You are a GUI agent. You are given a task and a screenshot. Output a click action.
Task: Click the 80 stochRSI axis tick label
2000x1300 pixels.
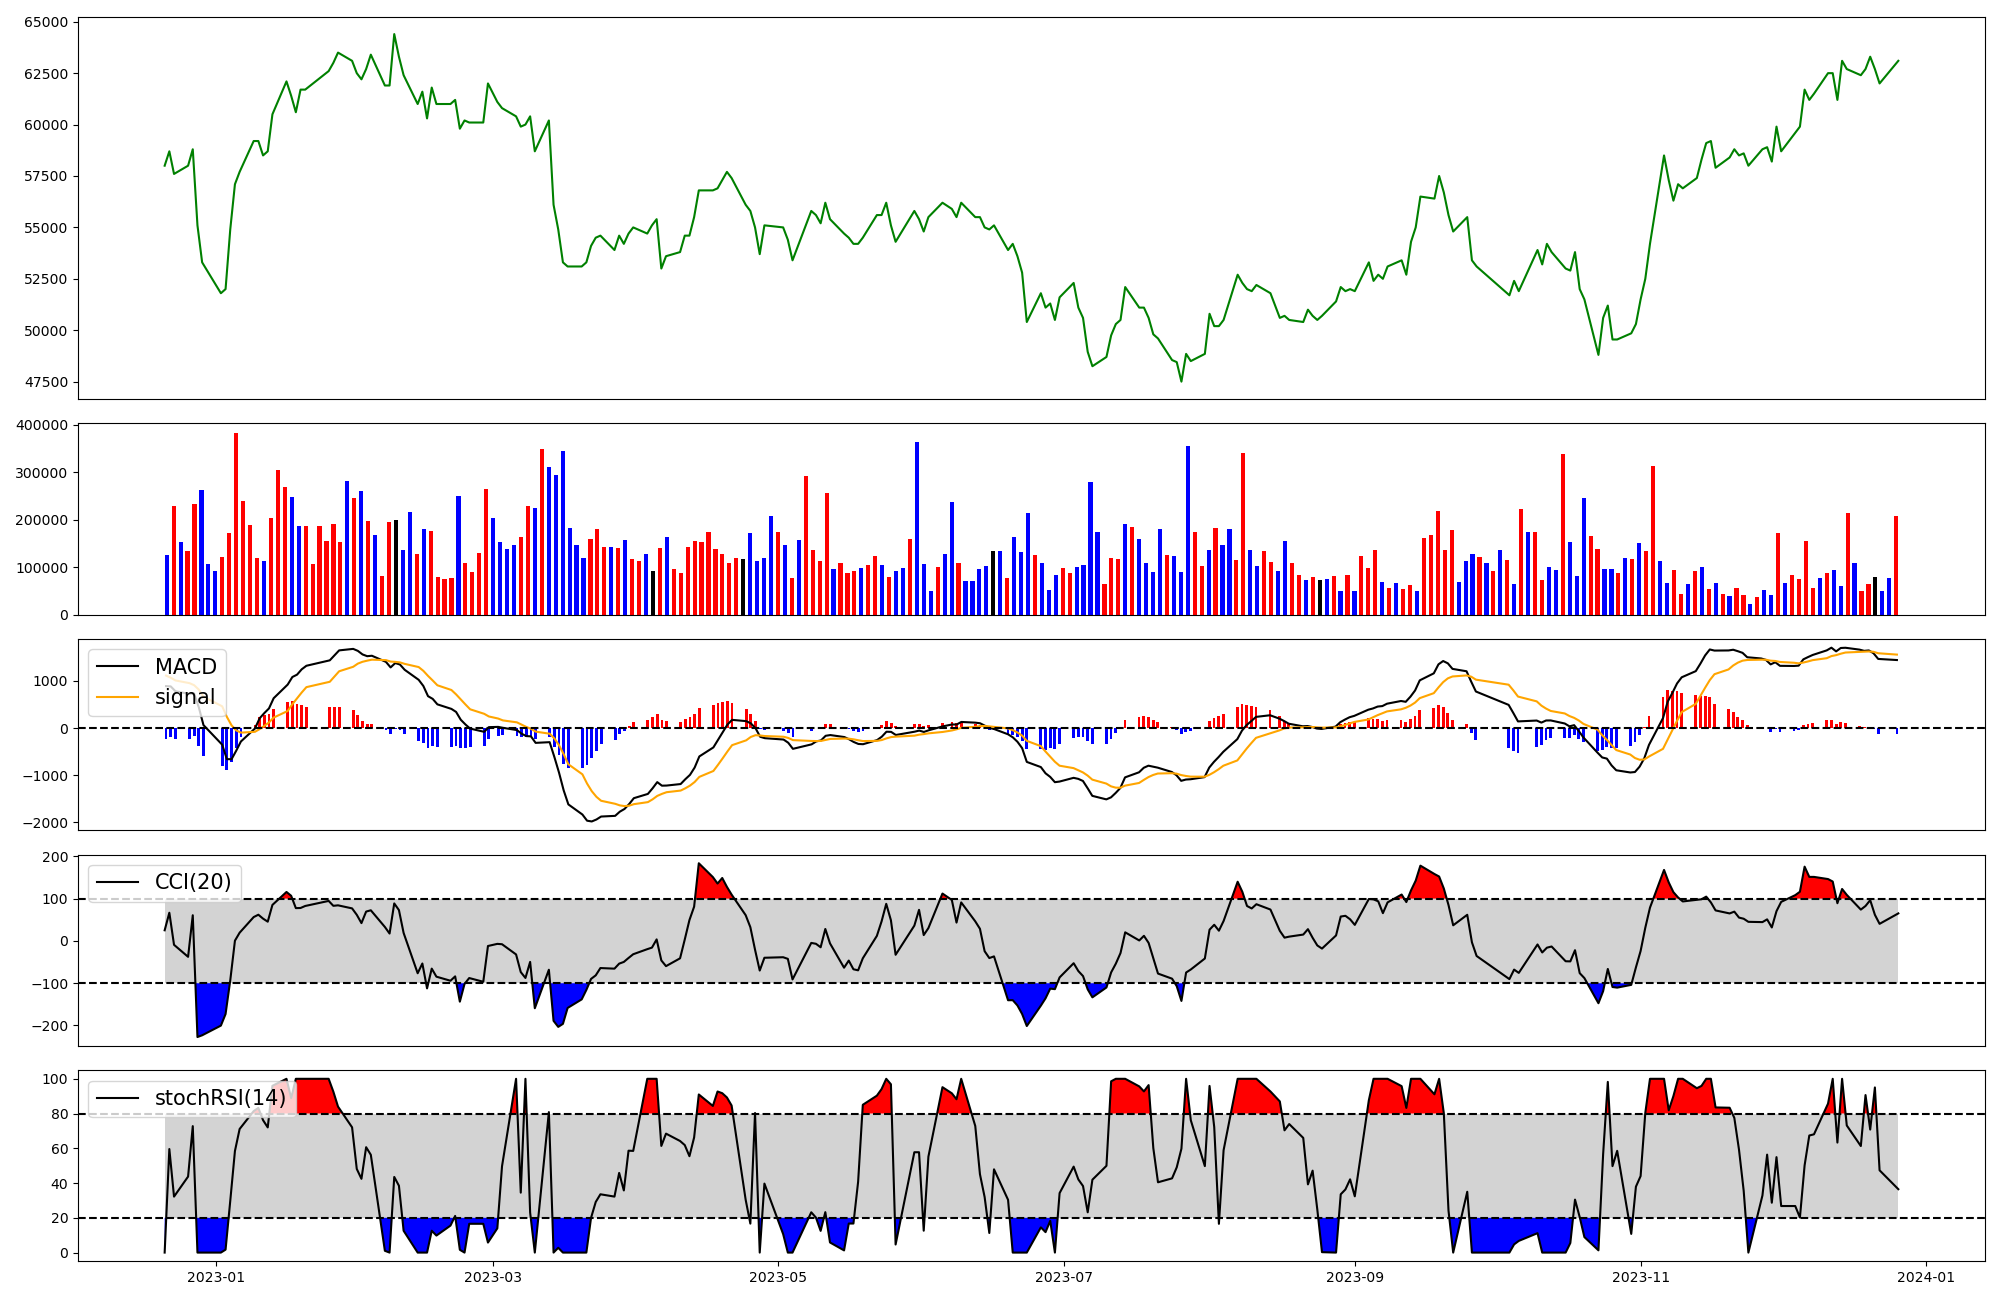pos(60,1114)
